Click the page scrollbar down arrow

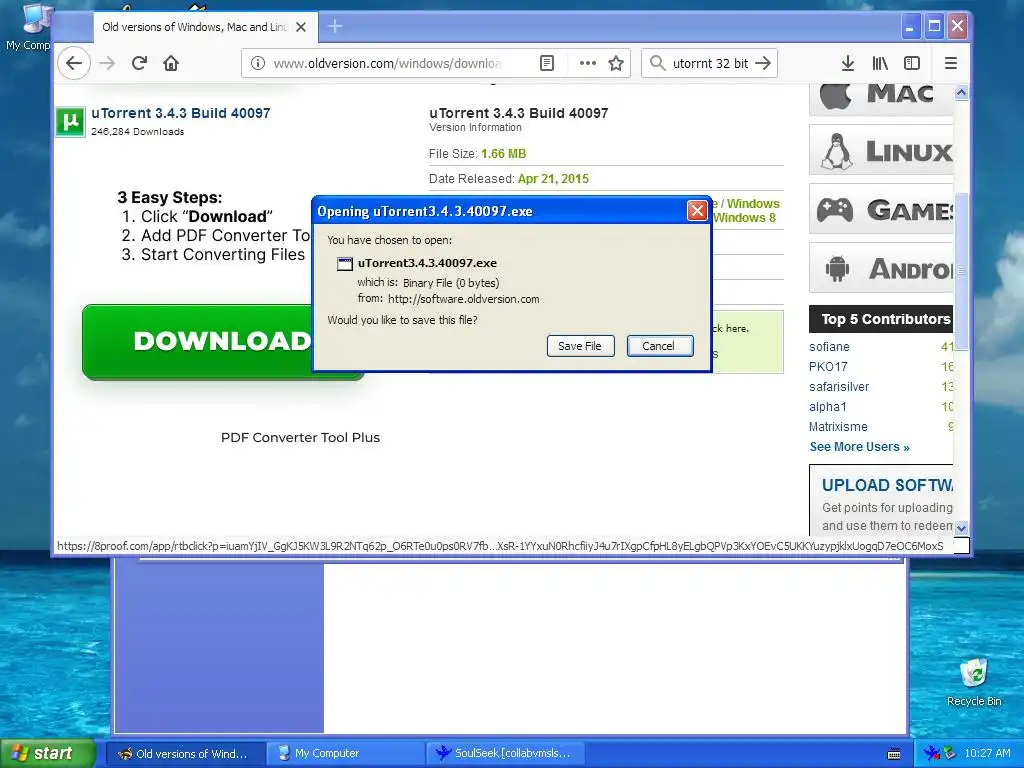961,527
